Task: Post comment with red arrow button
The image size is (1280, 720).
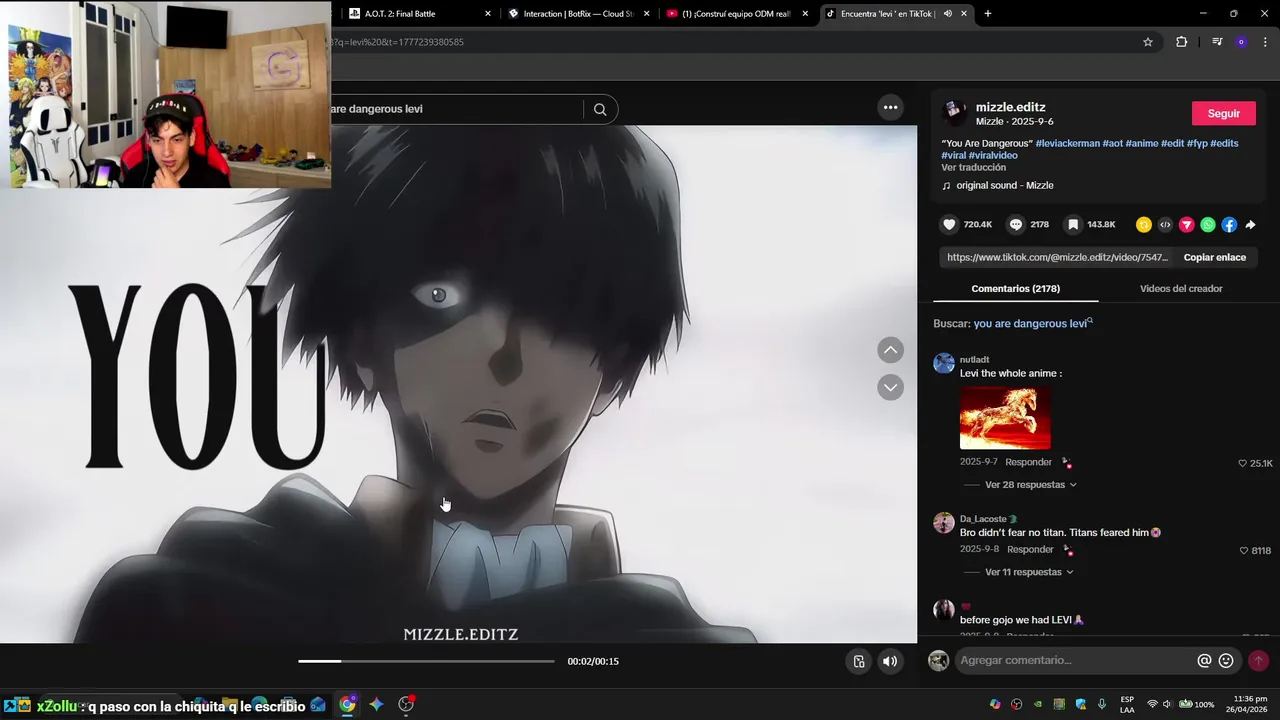Action: 1258,661
